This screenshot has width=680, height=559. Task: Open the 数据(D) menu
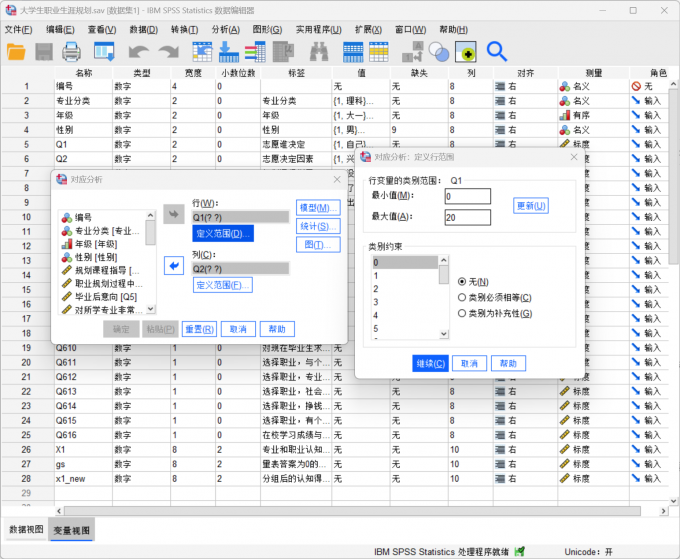click(144, 29)
